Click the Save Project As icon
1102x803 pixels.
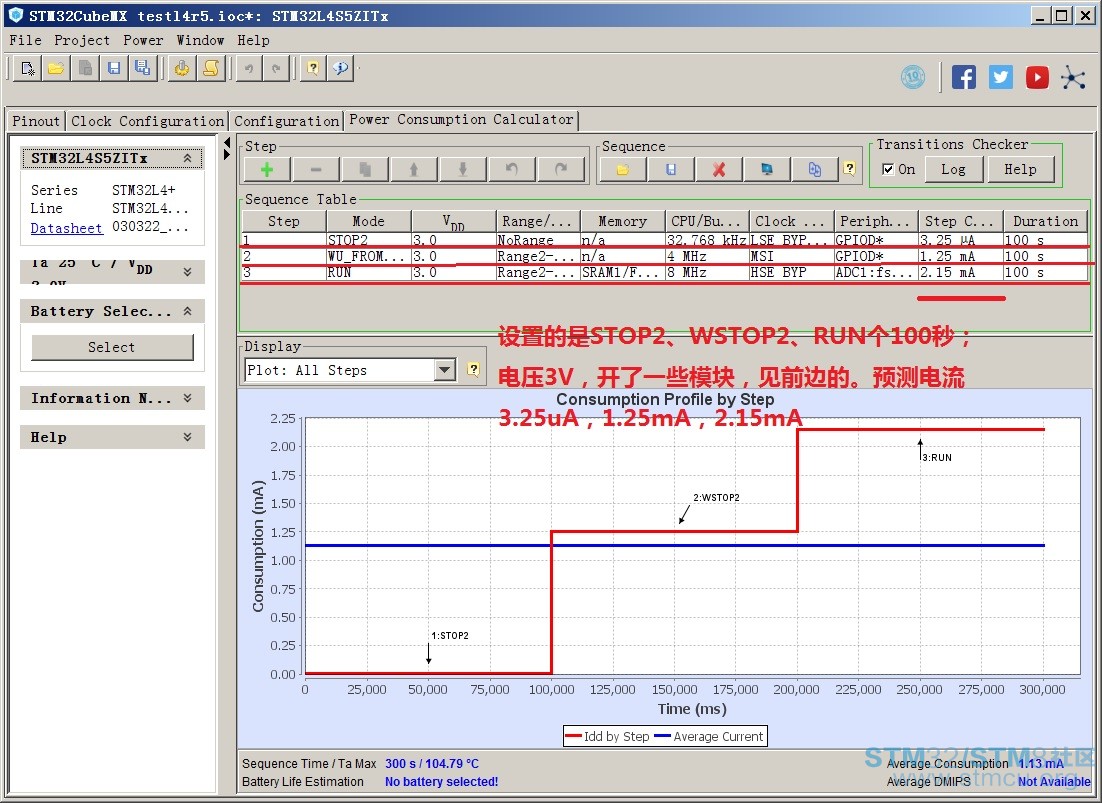point(142,68)
